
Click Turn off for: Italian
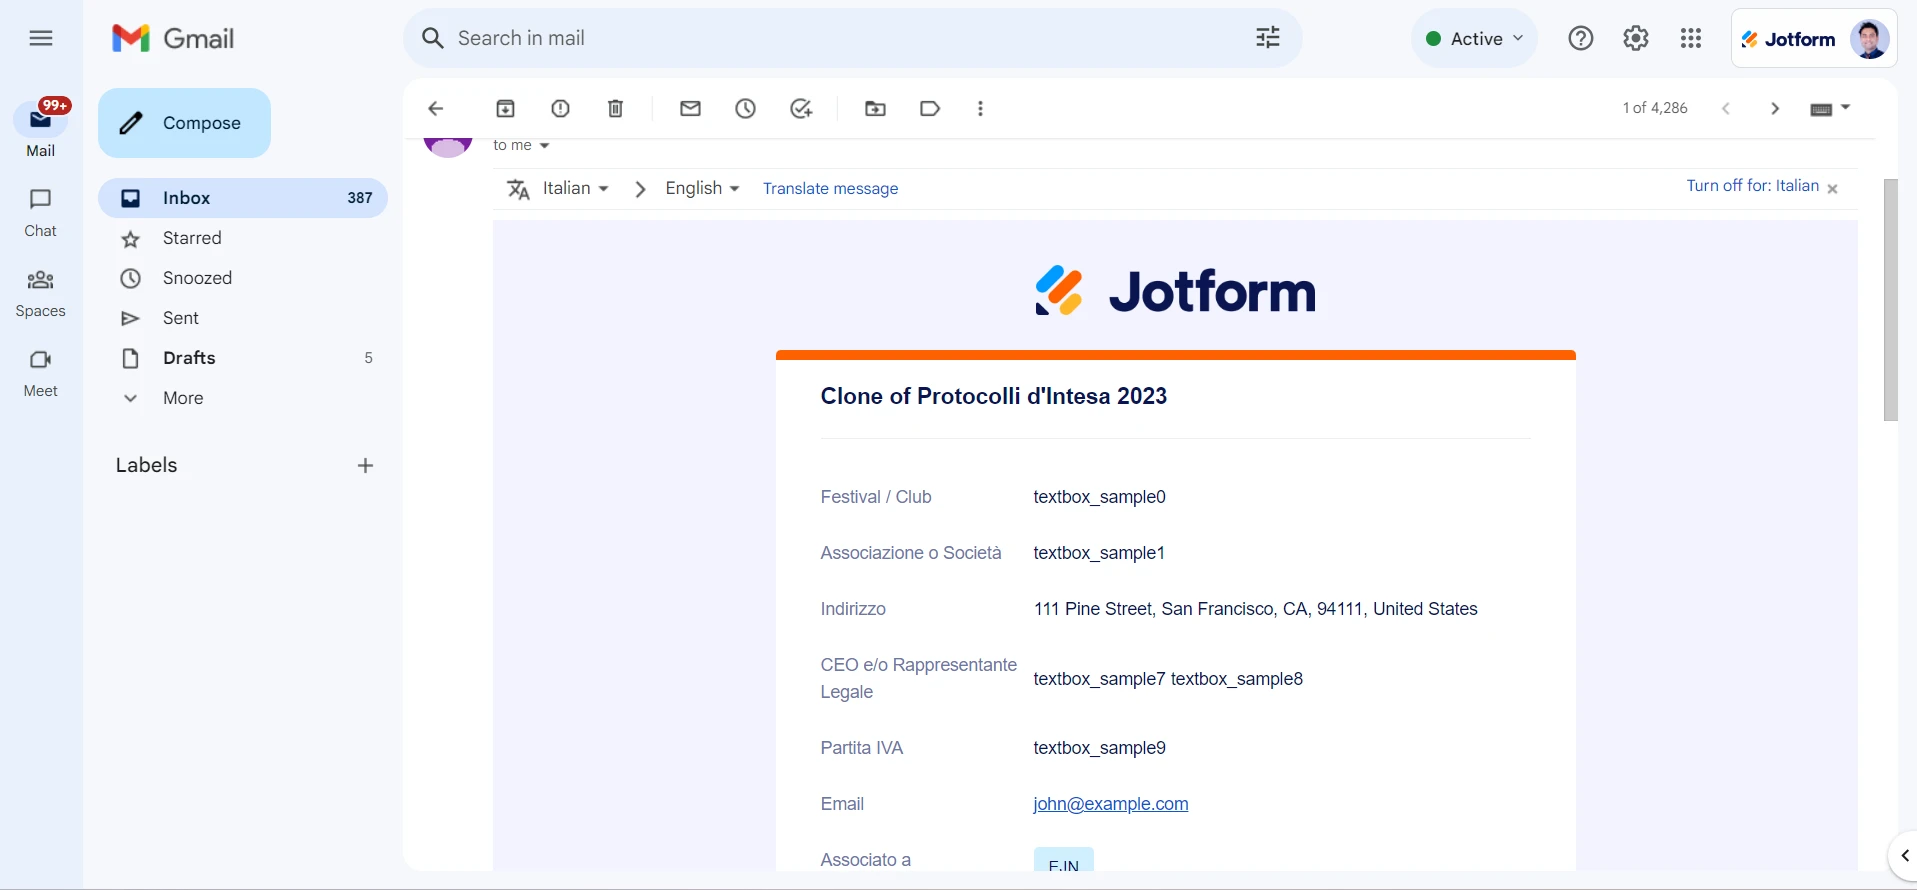1752,186
